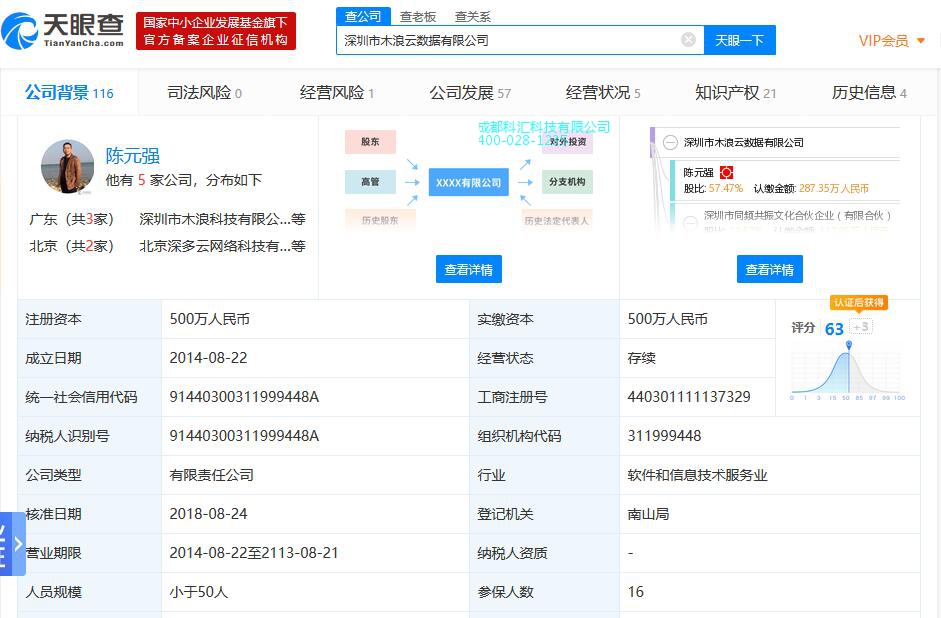Viewport: 941px width, 618px height.
Task: Click the 天眼一下 search button
Action: [x=739, y=40]
